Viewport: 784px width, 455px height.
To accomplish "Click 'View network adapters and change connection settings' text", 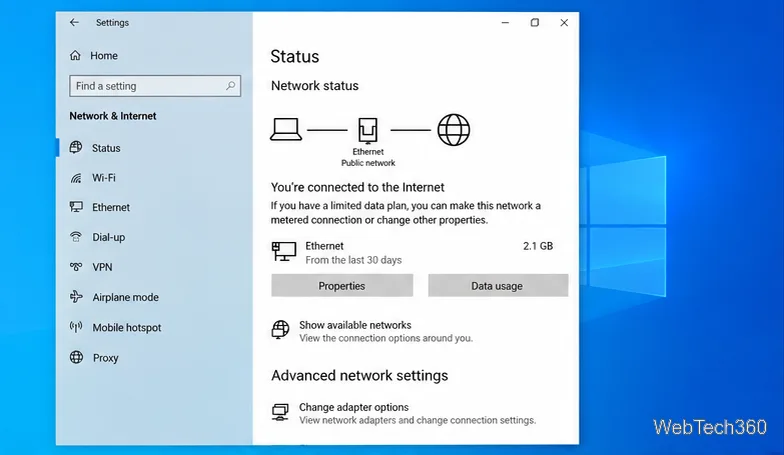I will (418, 420).
